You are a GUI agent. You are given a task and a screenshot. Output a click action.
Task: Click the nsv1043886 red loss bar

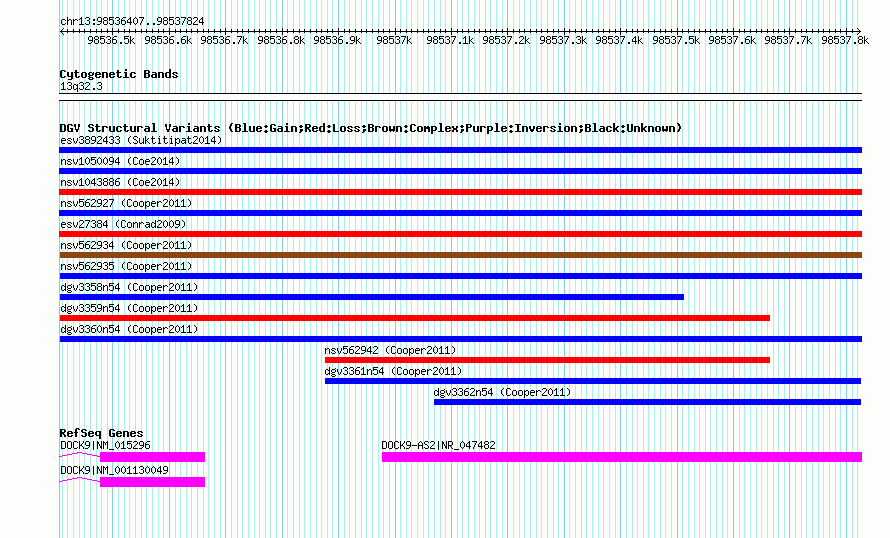[460, 192]
